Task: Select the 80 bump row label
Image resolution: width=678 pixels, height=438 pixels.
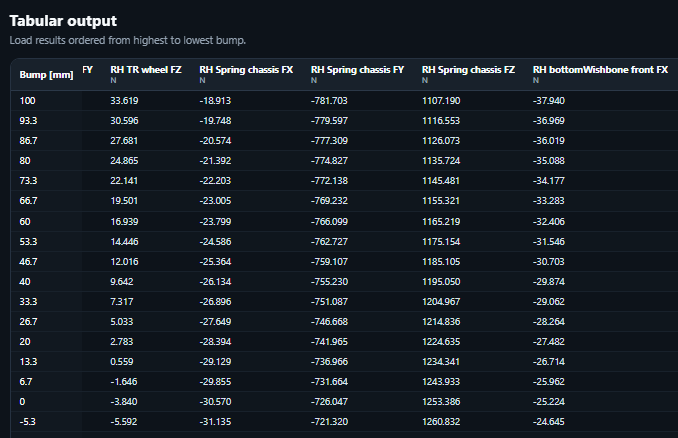Action: click(x=25, y=161)
